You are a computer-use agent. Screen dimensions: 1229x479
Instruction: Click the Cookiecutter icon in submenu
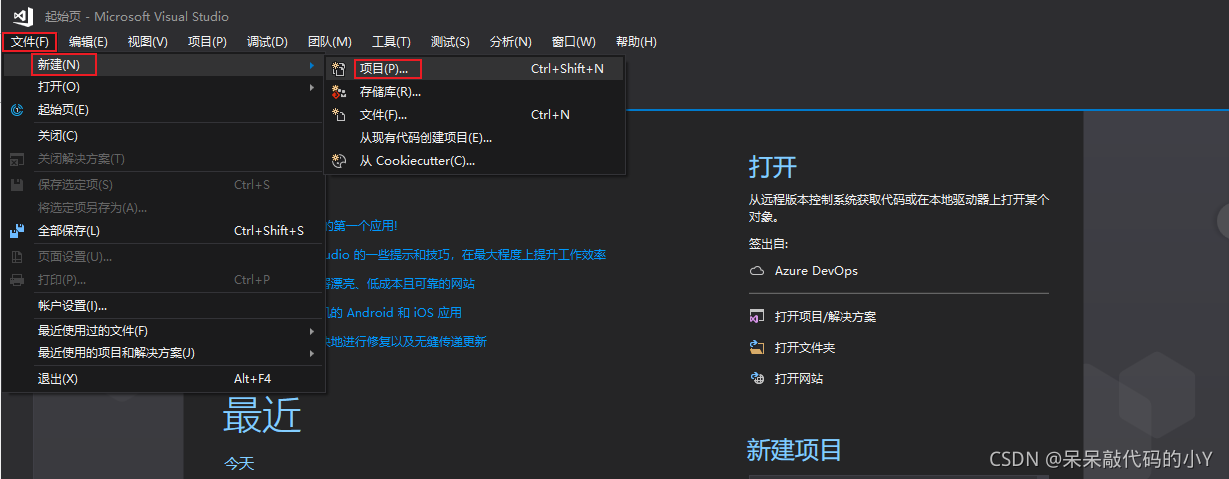click(339, 161)
